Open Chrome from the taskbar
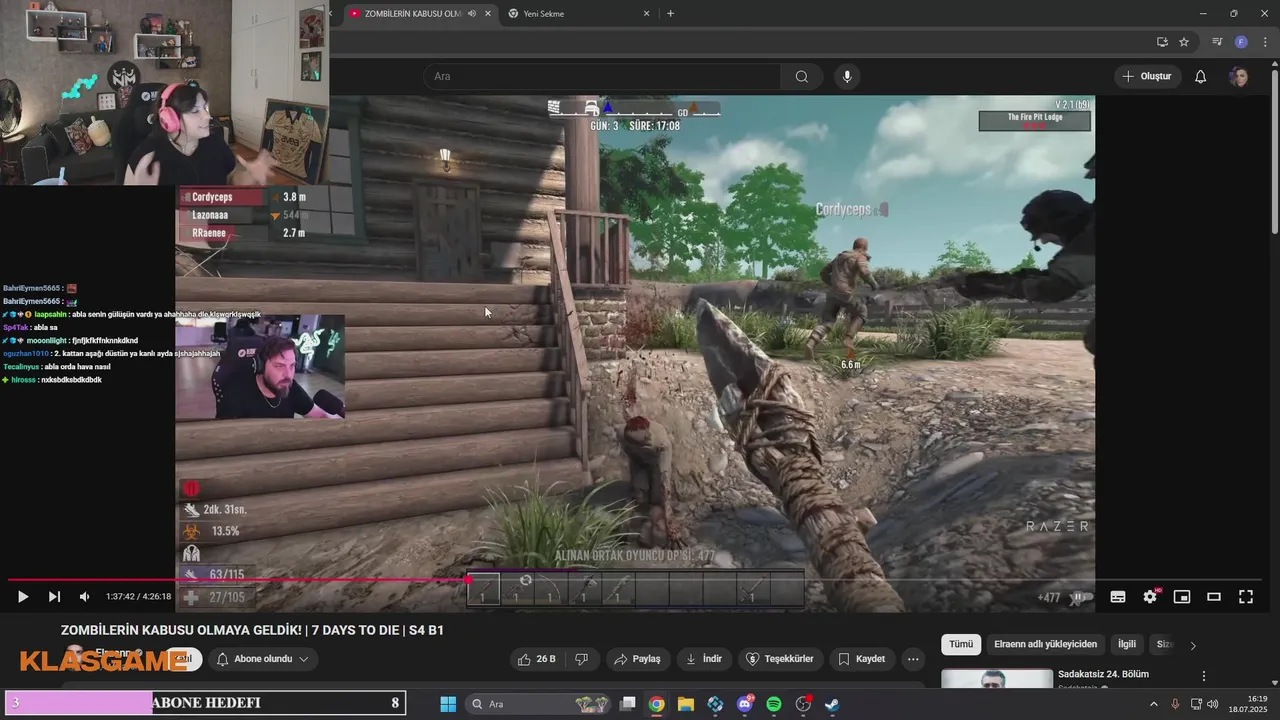 (x=656, y=704)
